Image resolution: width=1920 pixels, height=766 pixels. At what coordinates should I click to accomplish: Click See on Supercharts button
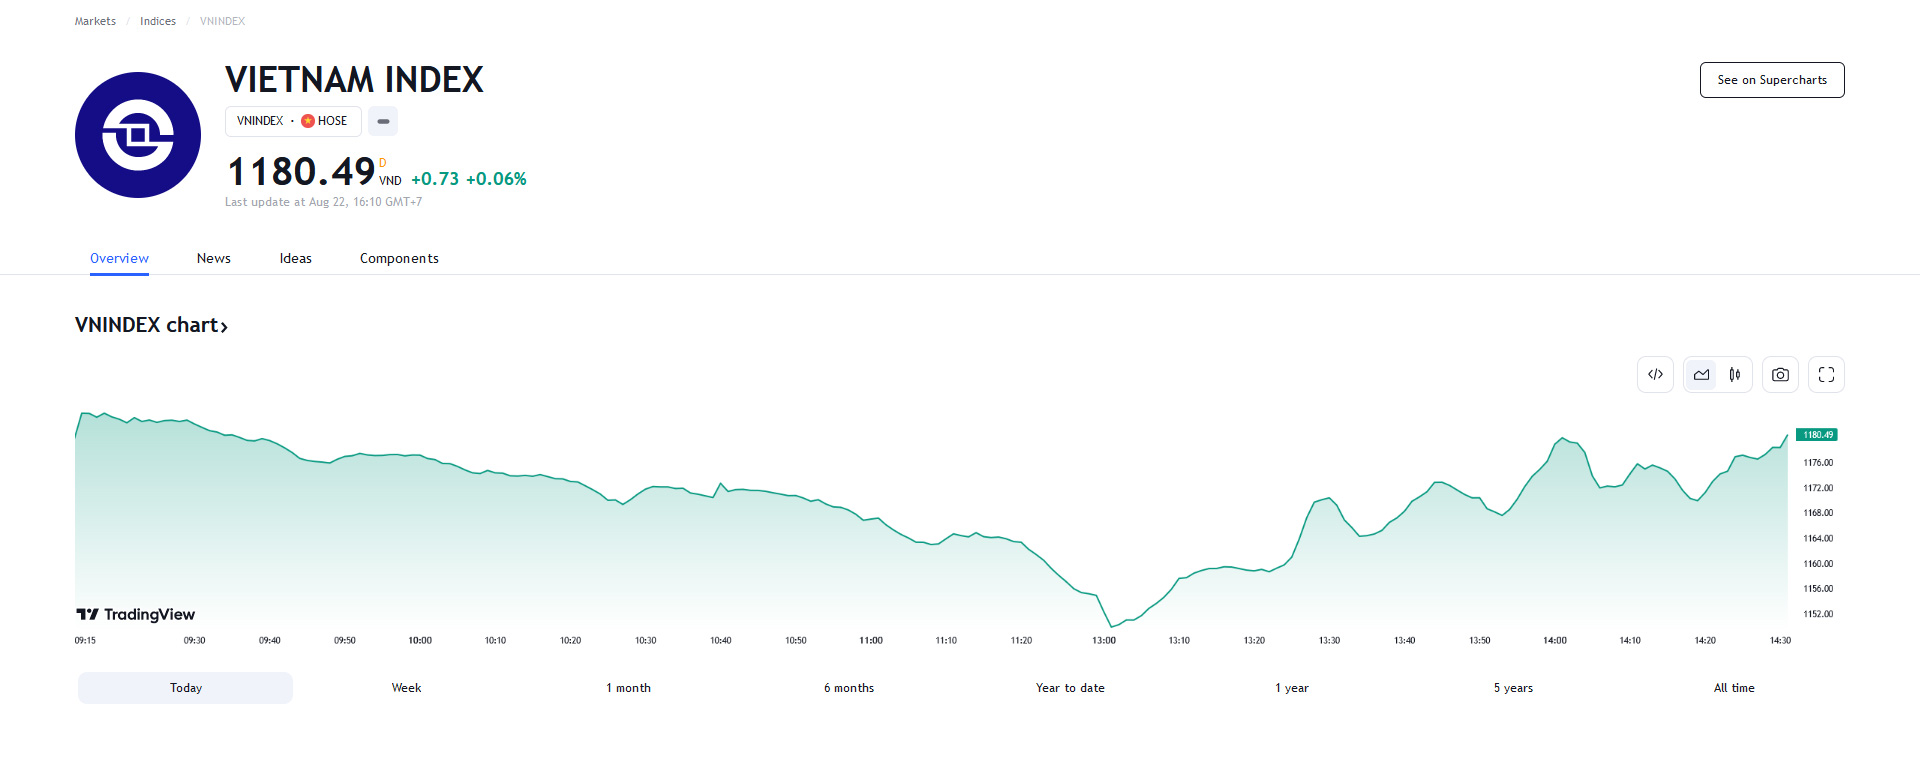pos(1772,80)
